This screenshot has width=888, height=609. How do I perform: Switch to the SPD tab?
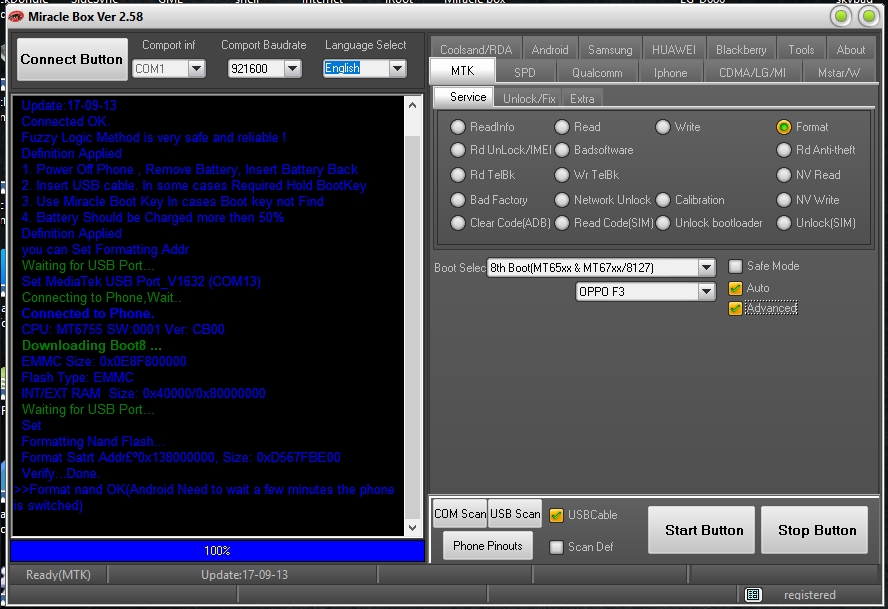point(524,73)
